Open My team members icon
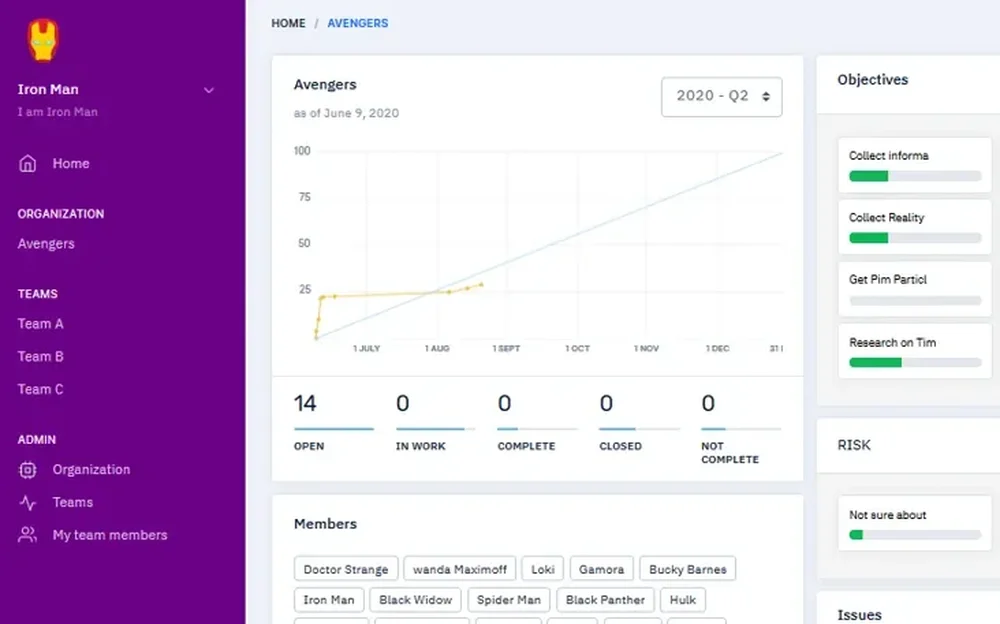Viewport: 1000px width, 624px height. coord(26,535)
